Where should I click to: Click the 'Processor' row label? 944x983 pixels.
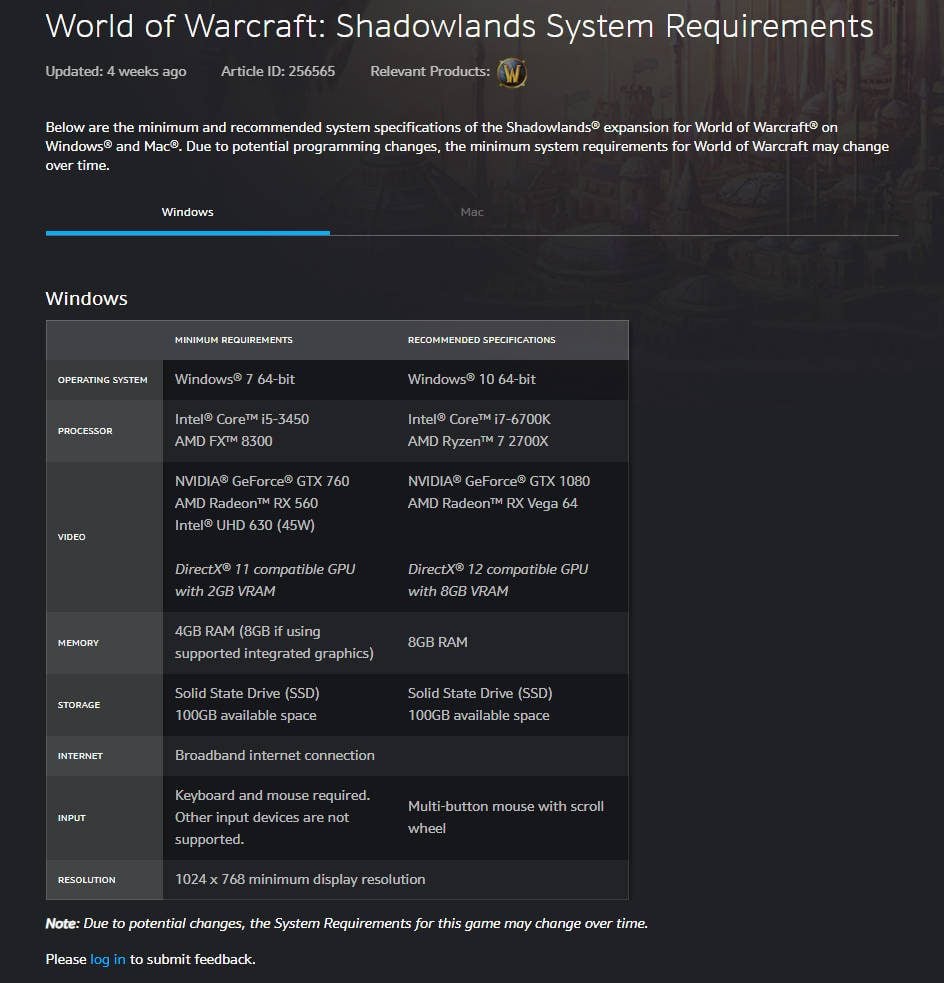(x=85, y=431)
